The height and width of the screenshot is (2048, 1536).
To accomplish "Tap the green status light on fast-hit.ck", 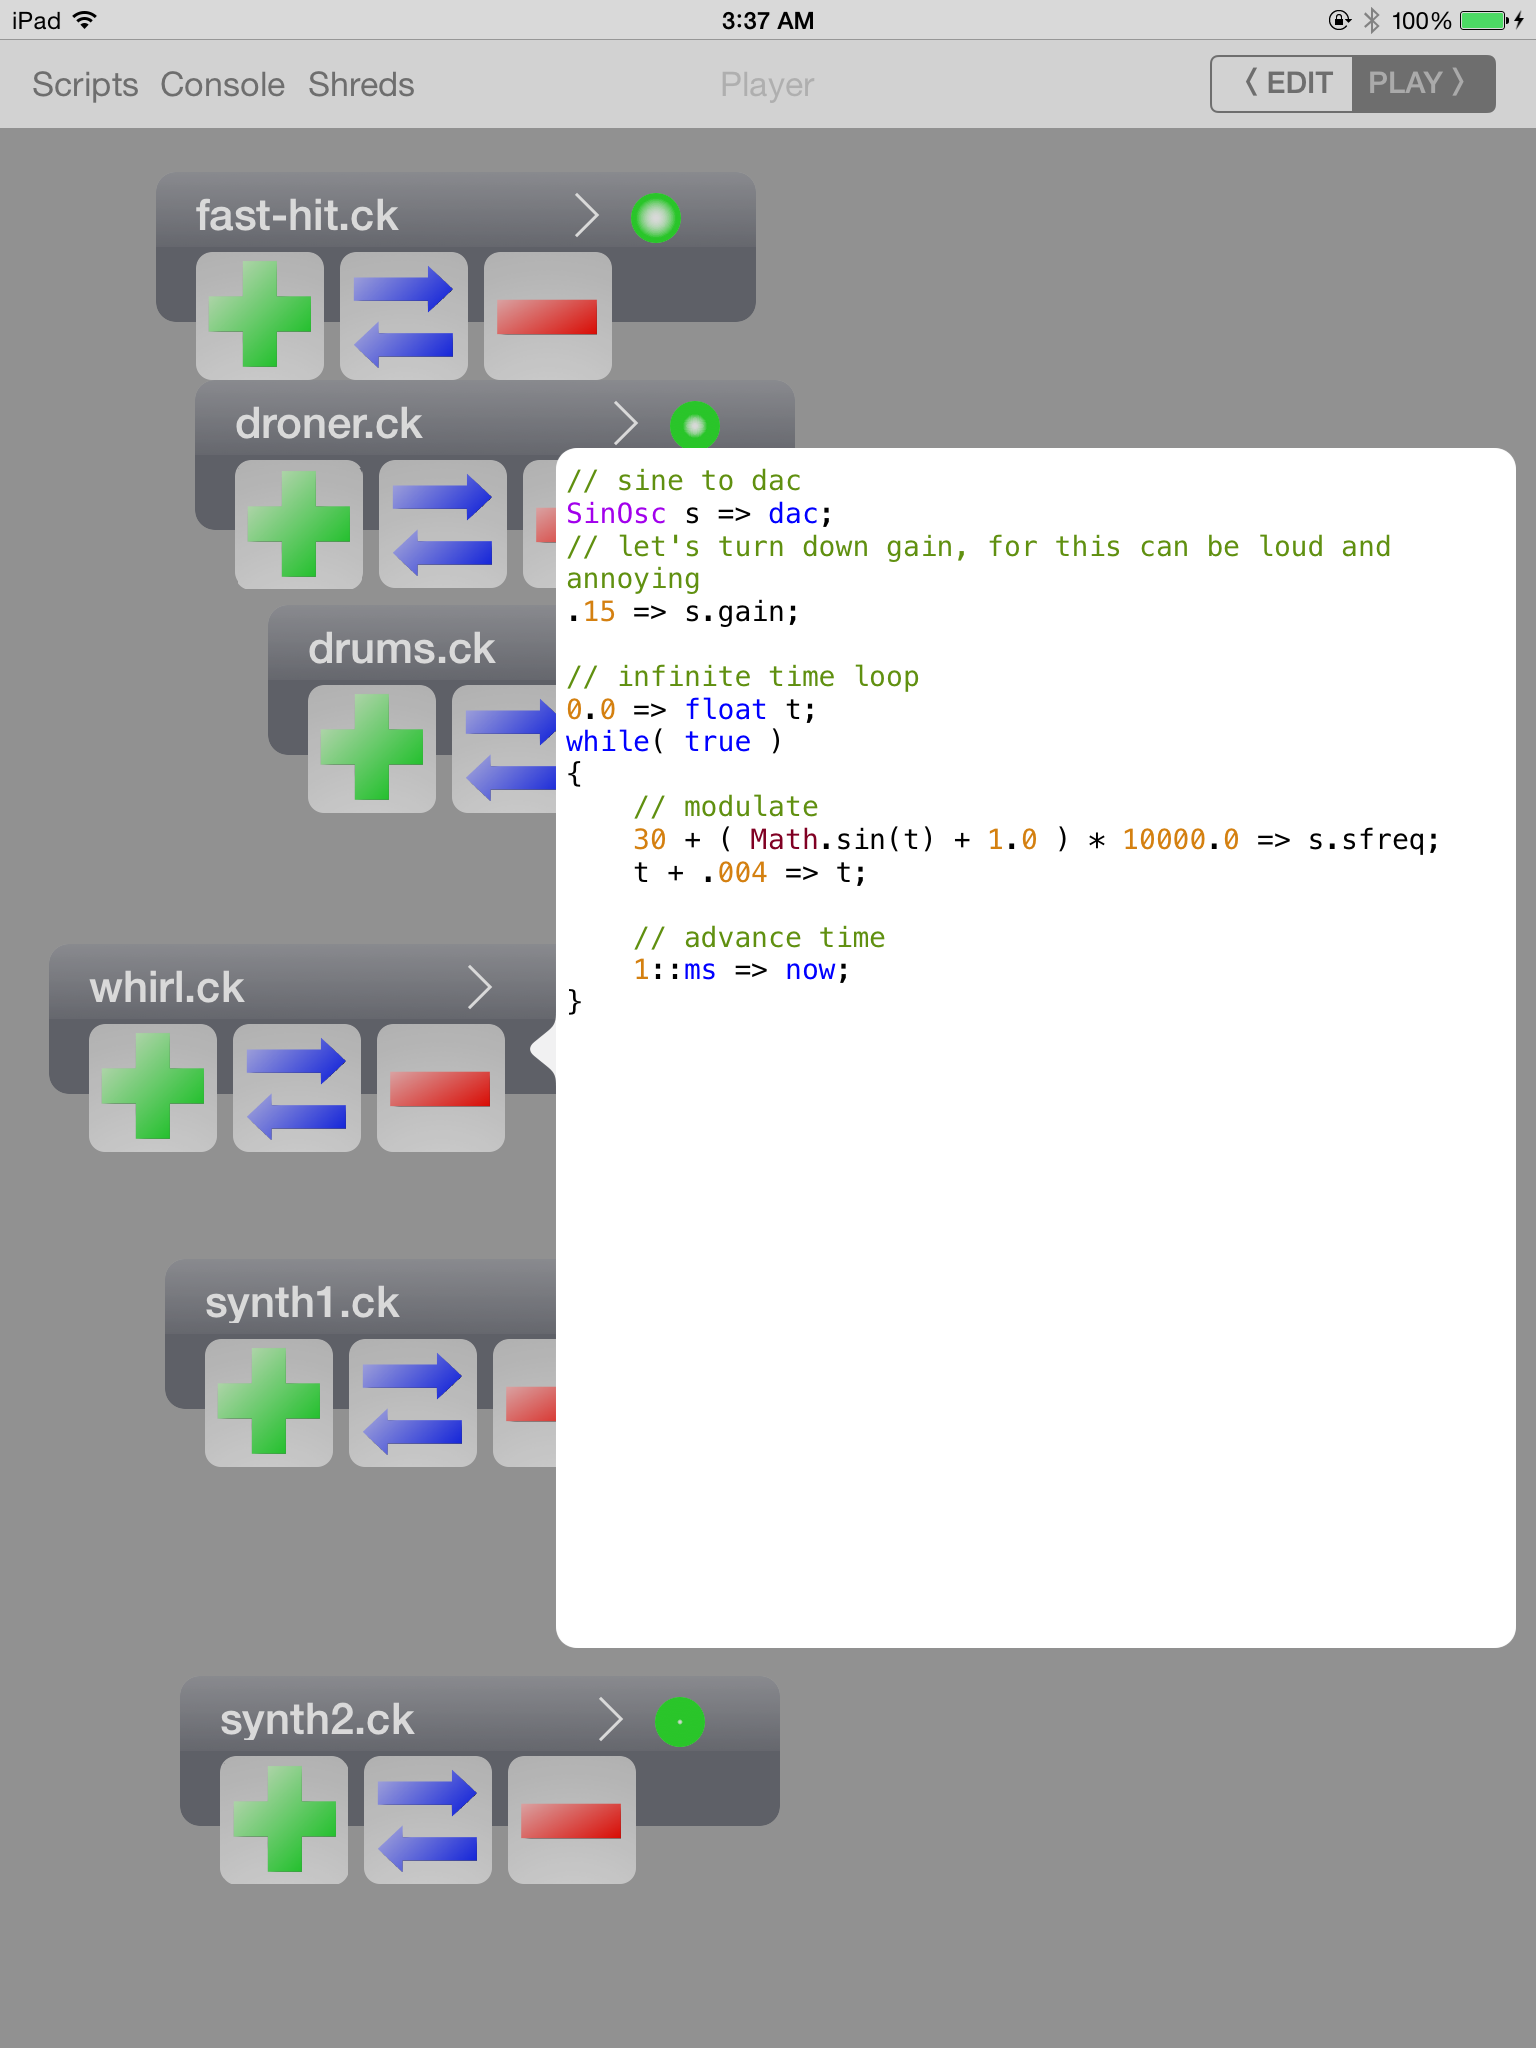I will tap(656, 218).
